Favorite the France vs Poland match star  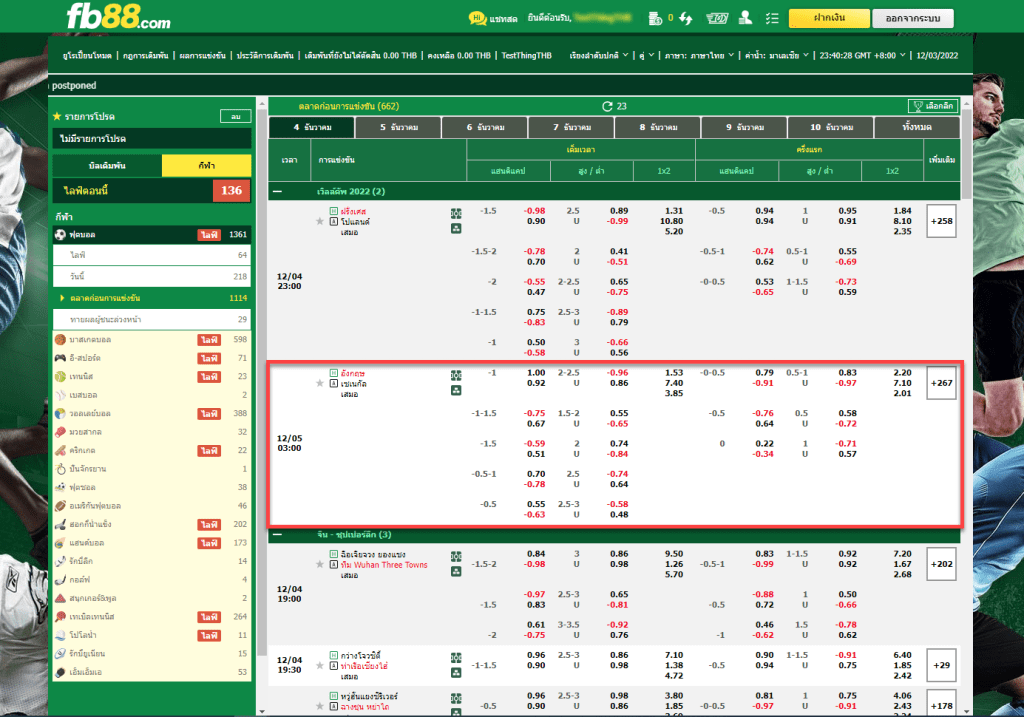[320, 221]
